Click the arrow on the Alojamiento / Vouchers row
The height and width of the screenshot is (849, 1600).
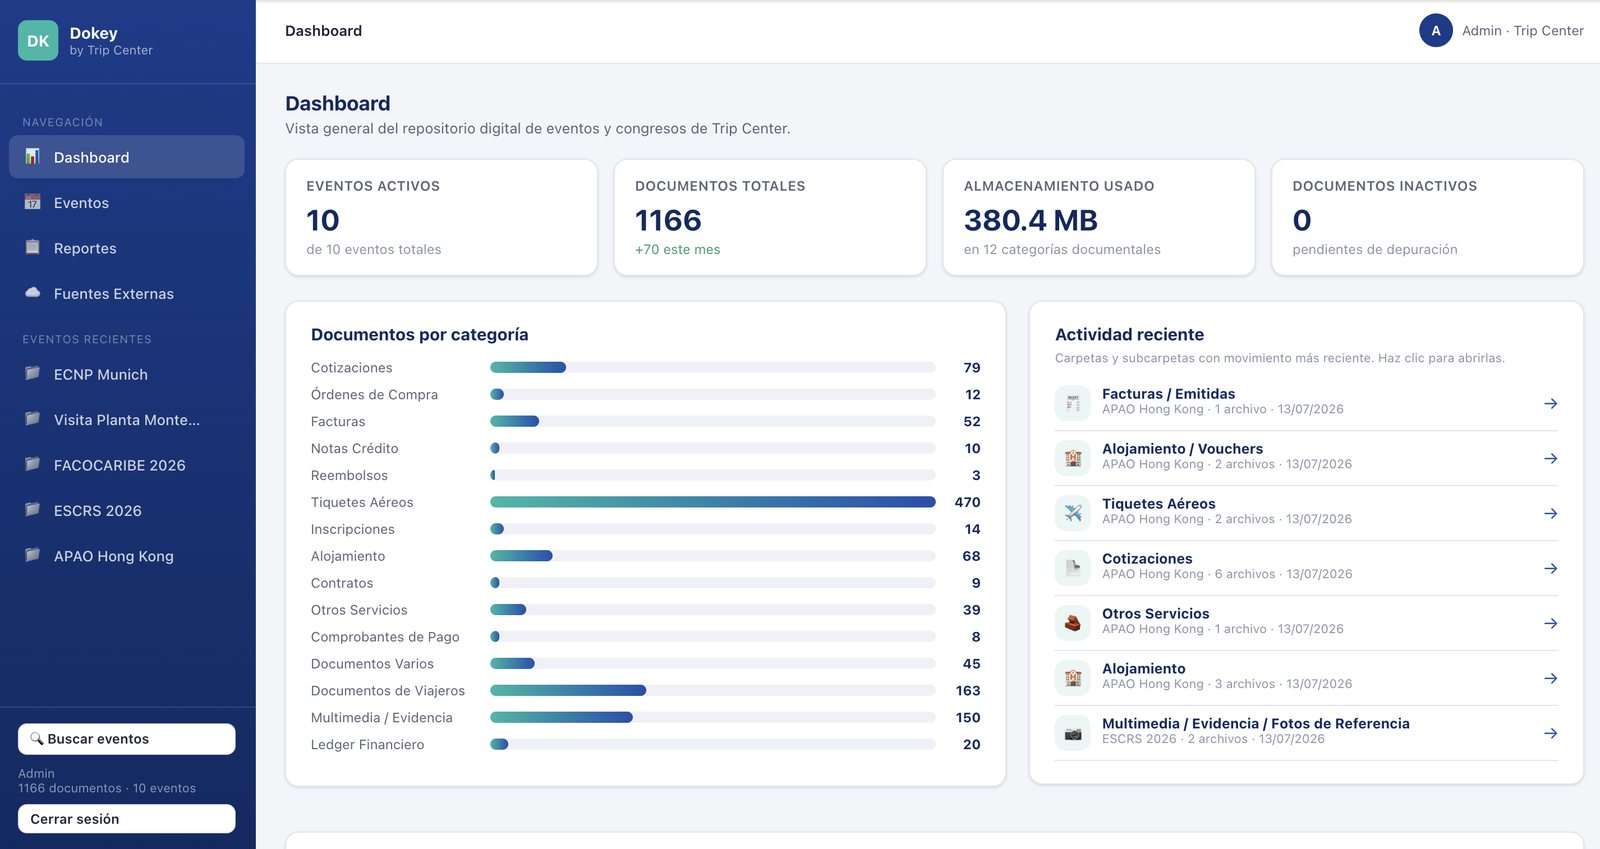pyautogui.click(x=1551, y=458)
